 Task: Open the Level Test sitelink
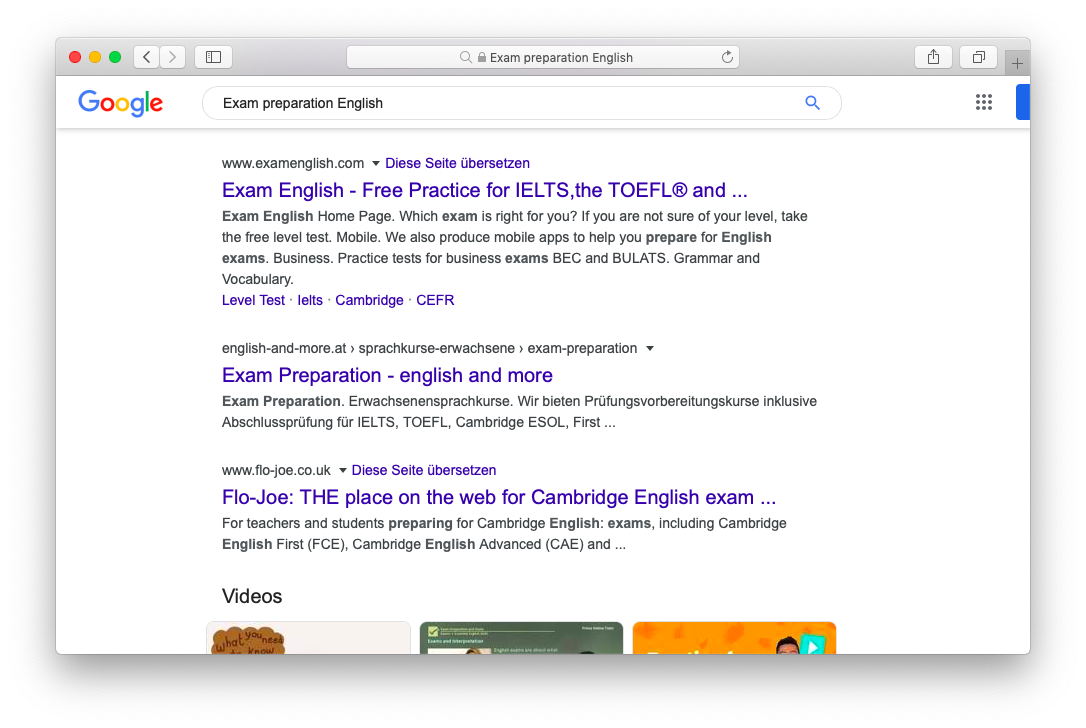[x=253, y=300]
